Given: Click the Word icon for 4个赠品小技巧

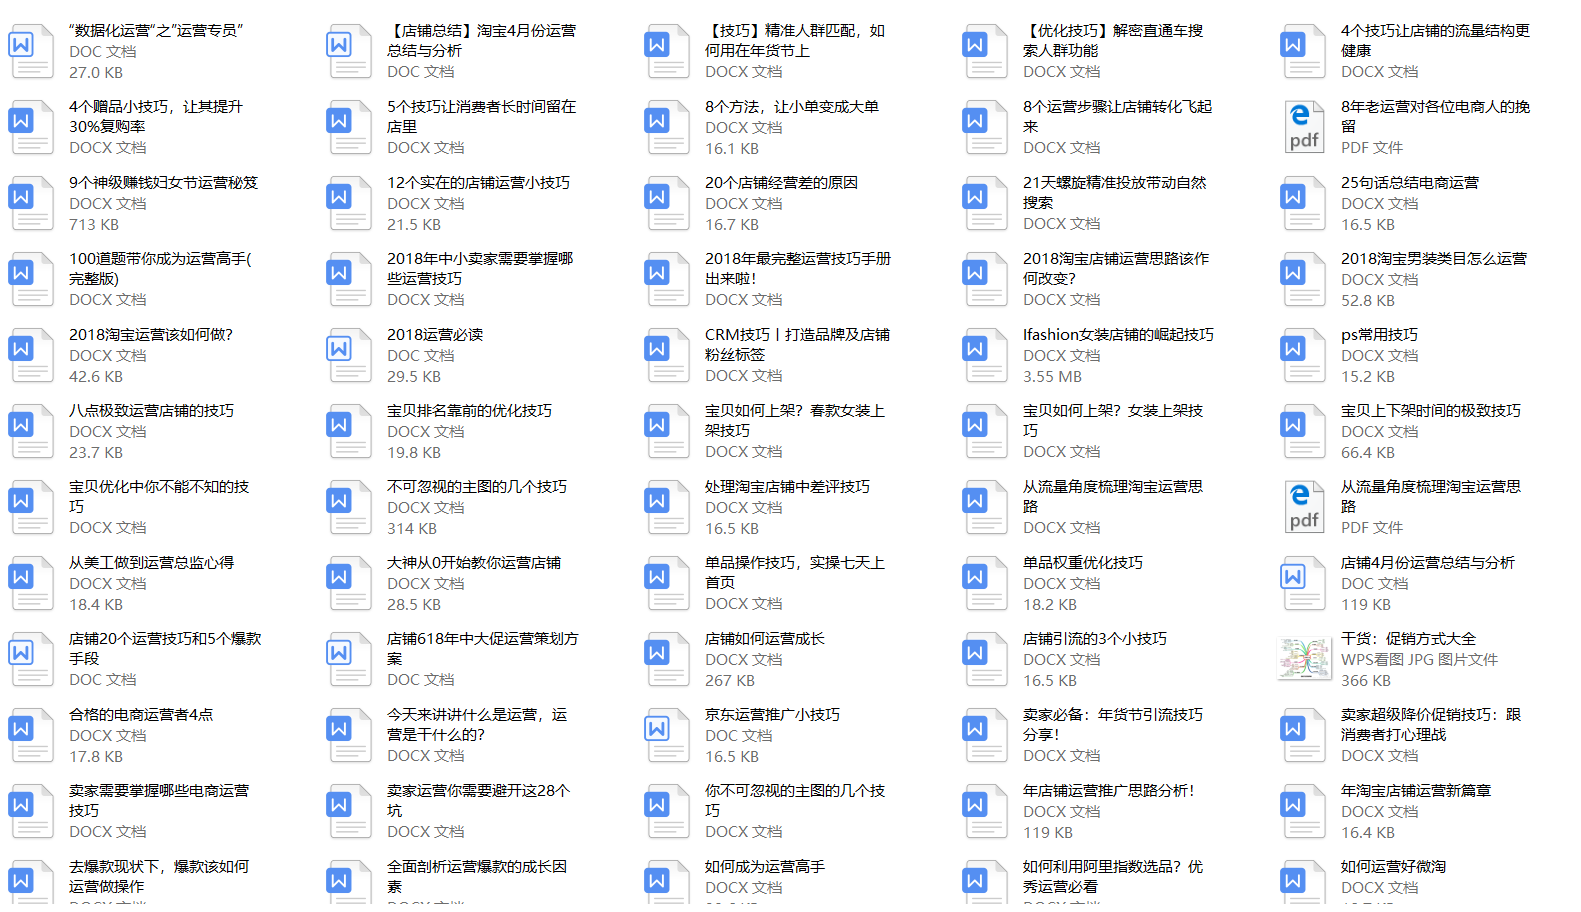Looking at the screenshot, I should click(31, 127).
